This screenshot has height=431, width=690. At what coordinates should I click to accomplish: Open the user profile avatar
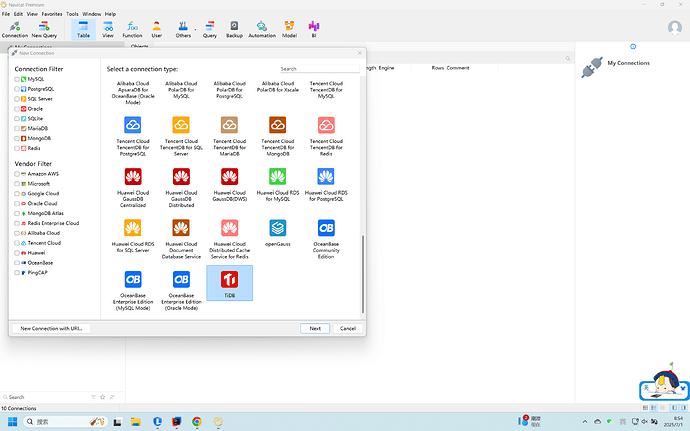[x=675, y=28]
